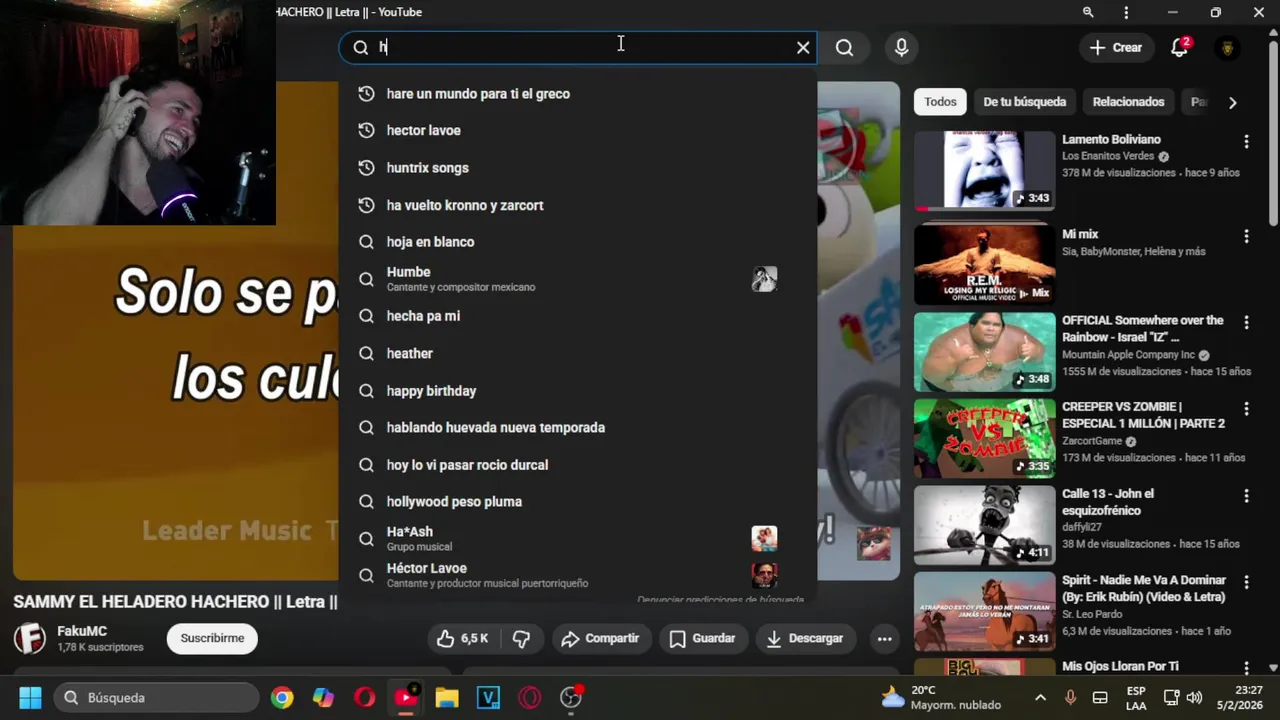This screenshot has height=720, width=1280.
Task: Click the browser zoom magnifier in title bar
Action: 1088,12
